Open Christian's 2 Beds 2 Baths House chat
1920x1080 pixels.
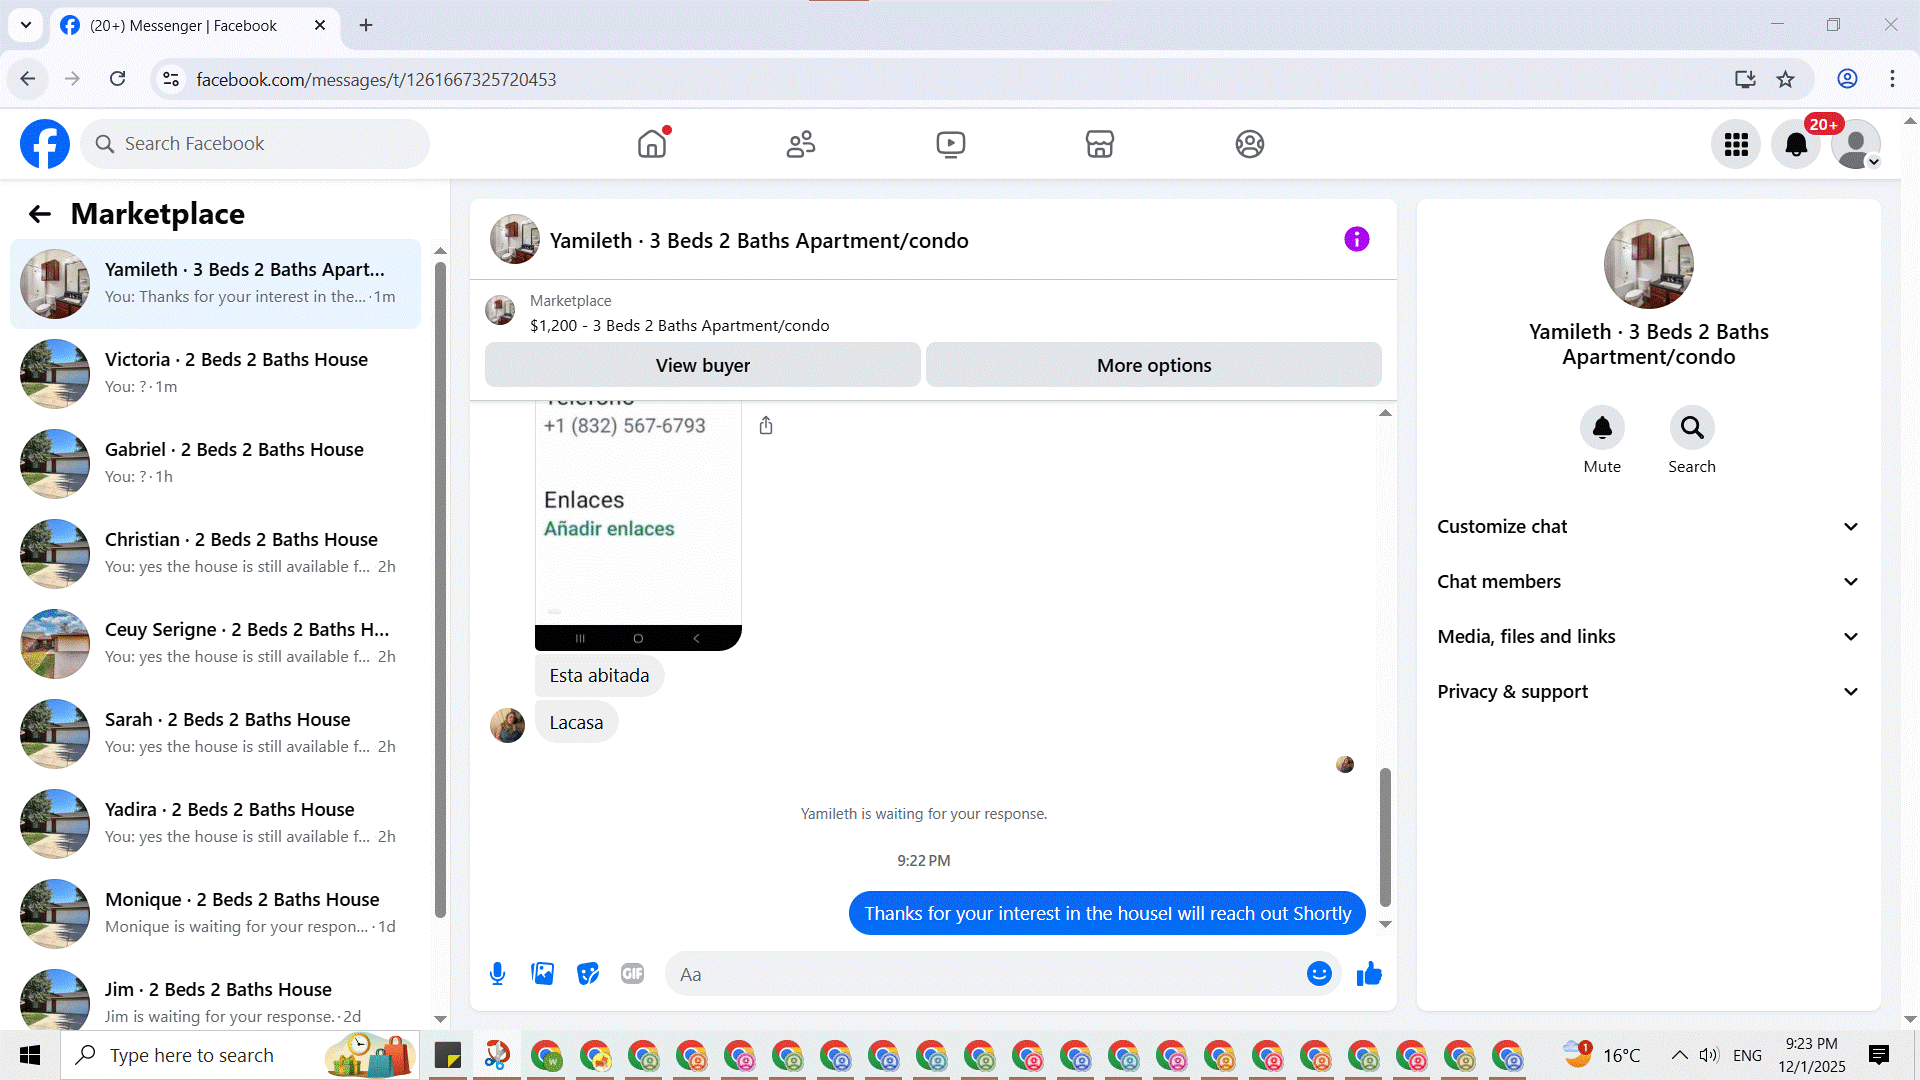pos(215,554)
